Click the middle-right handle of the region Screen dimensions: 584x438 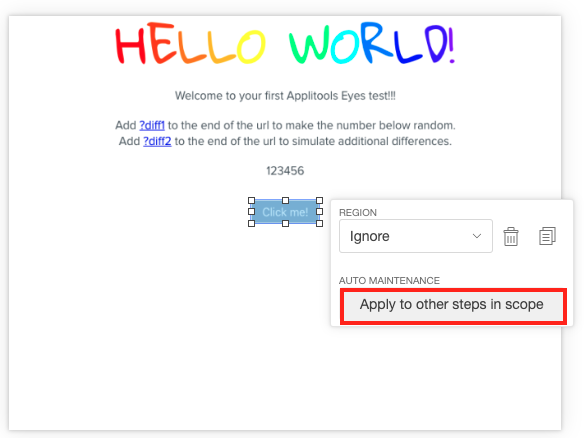point(320,212)
